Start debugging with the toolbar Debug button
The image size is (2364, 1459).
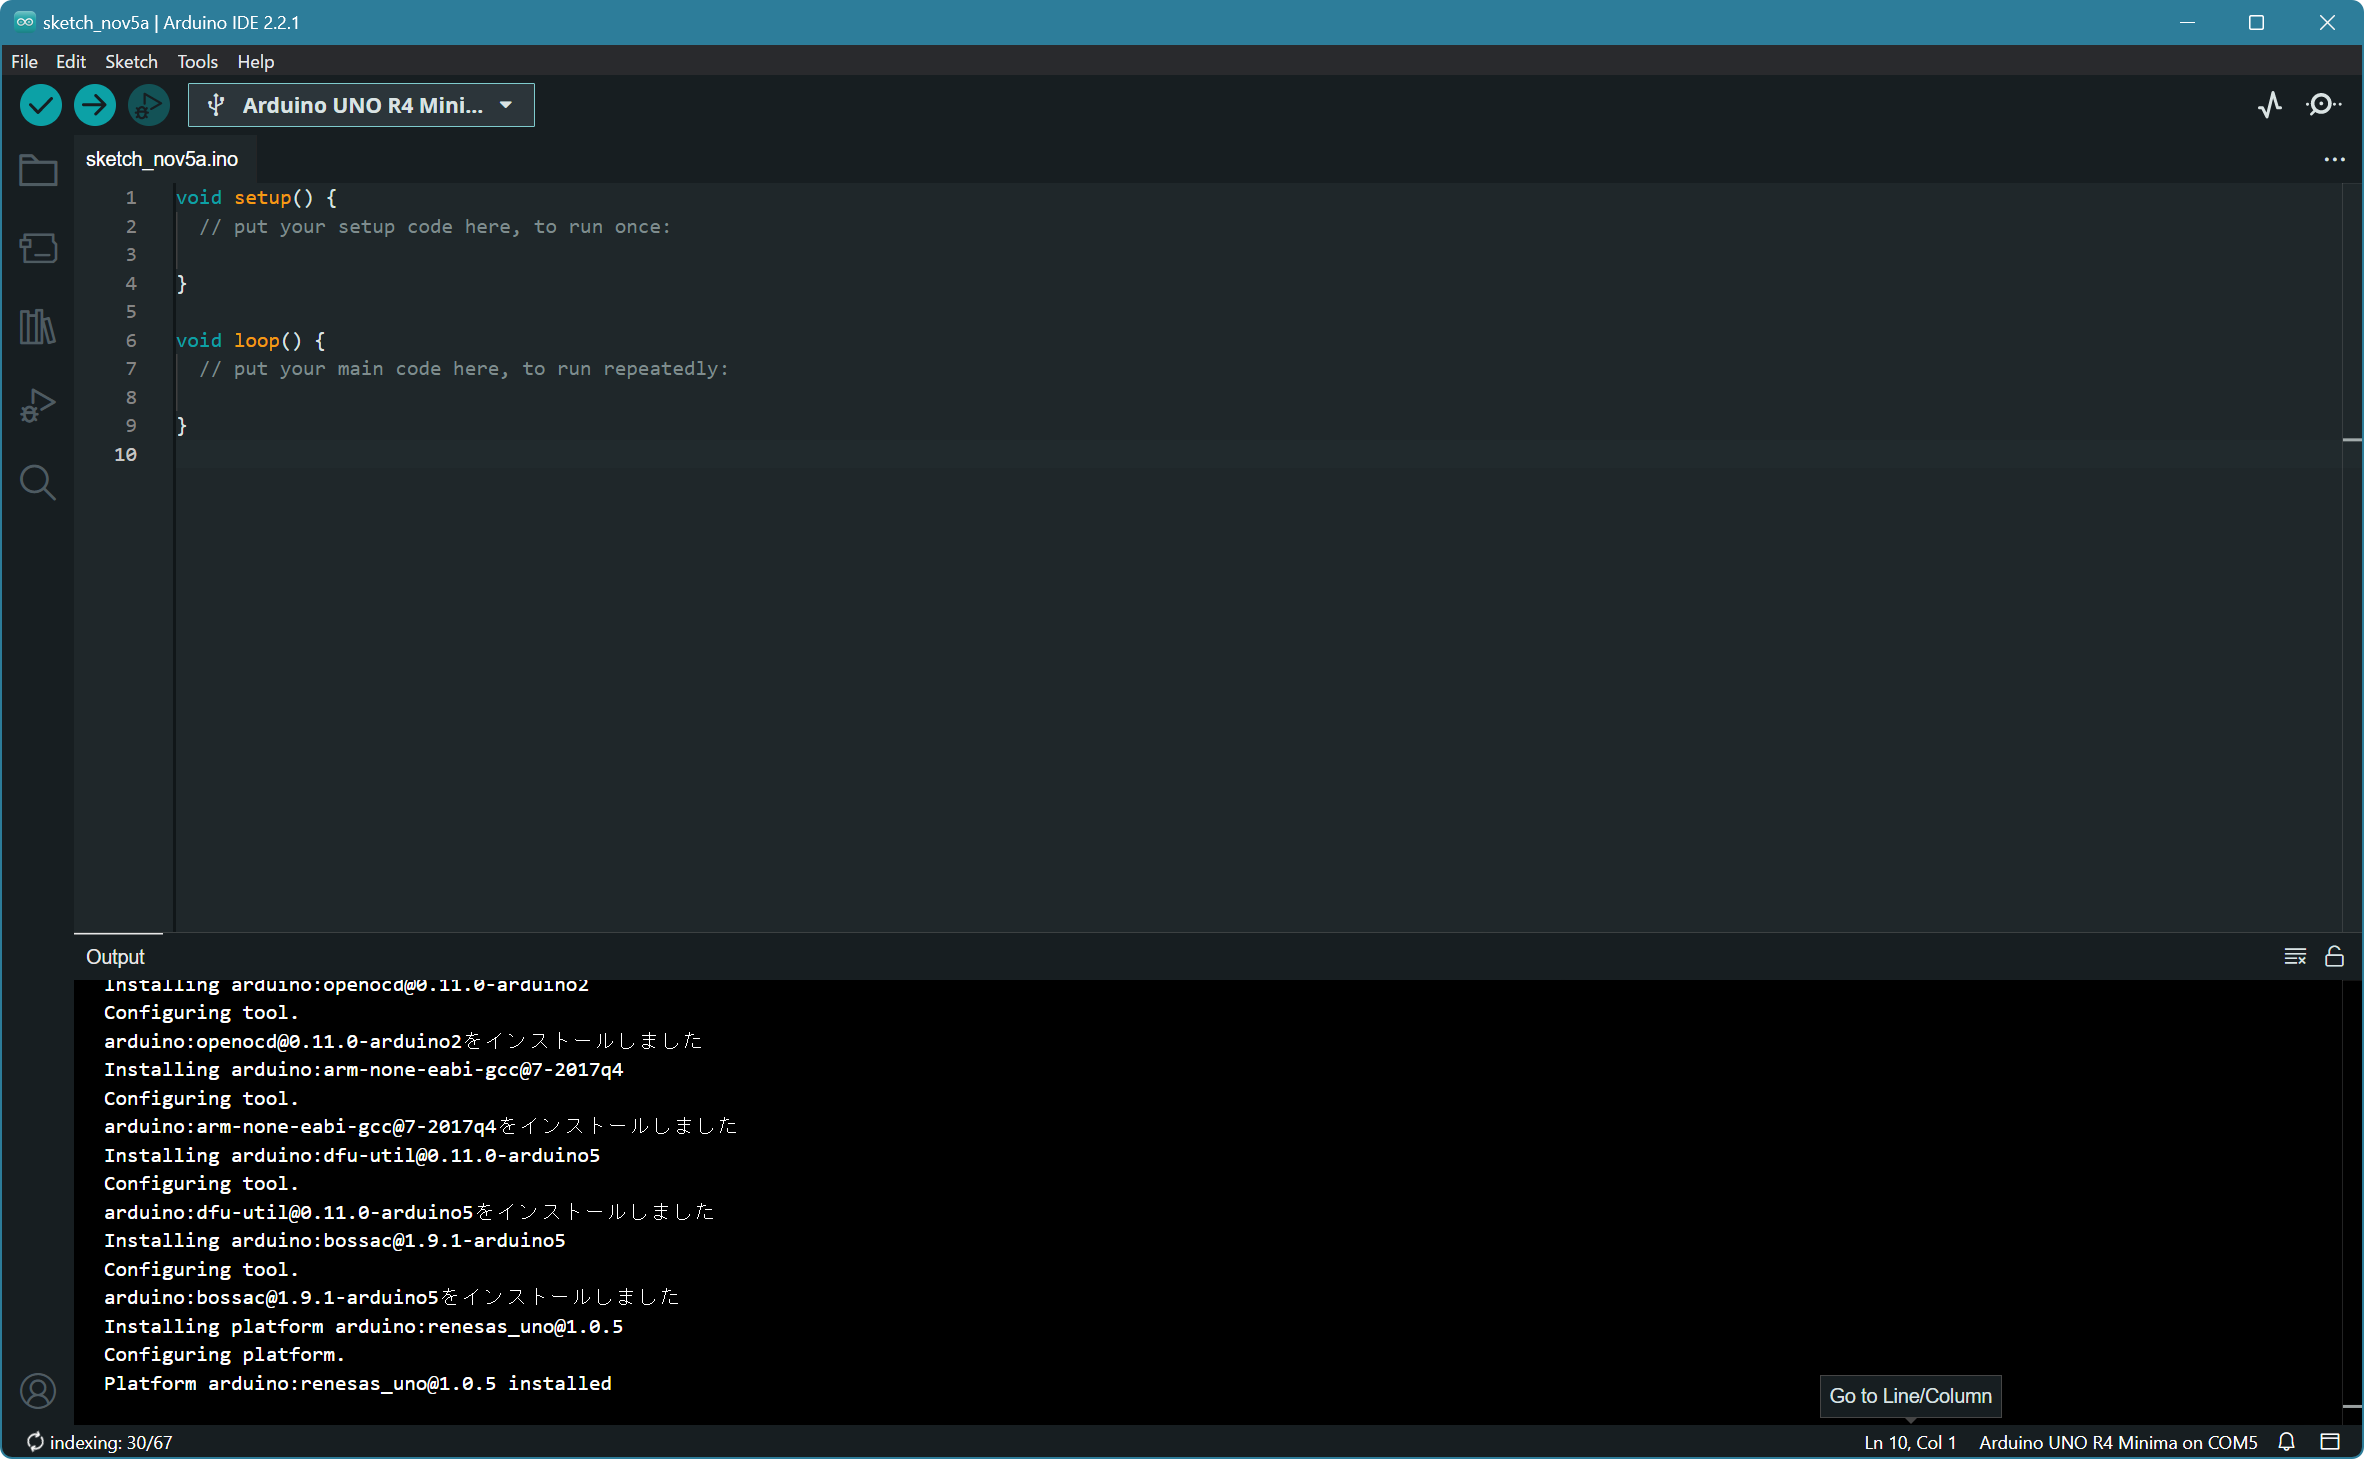pos(149,105)
